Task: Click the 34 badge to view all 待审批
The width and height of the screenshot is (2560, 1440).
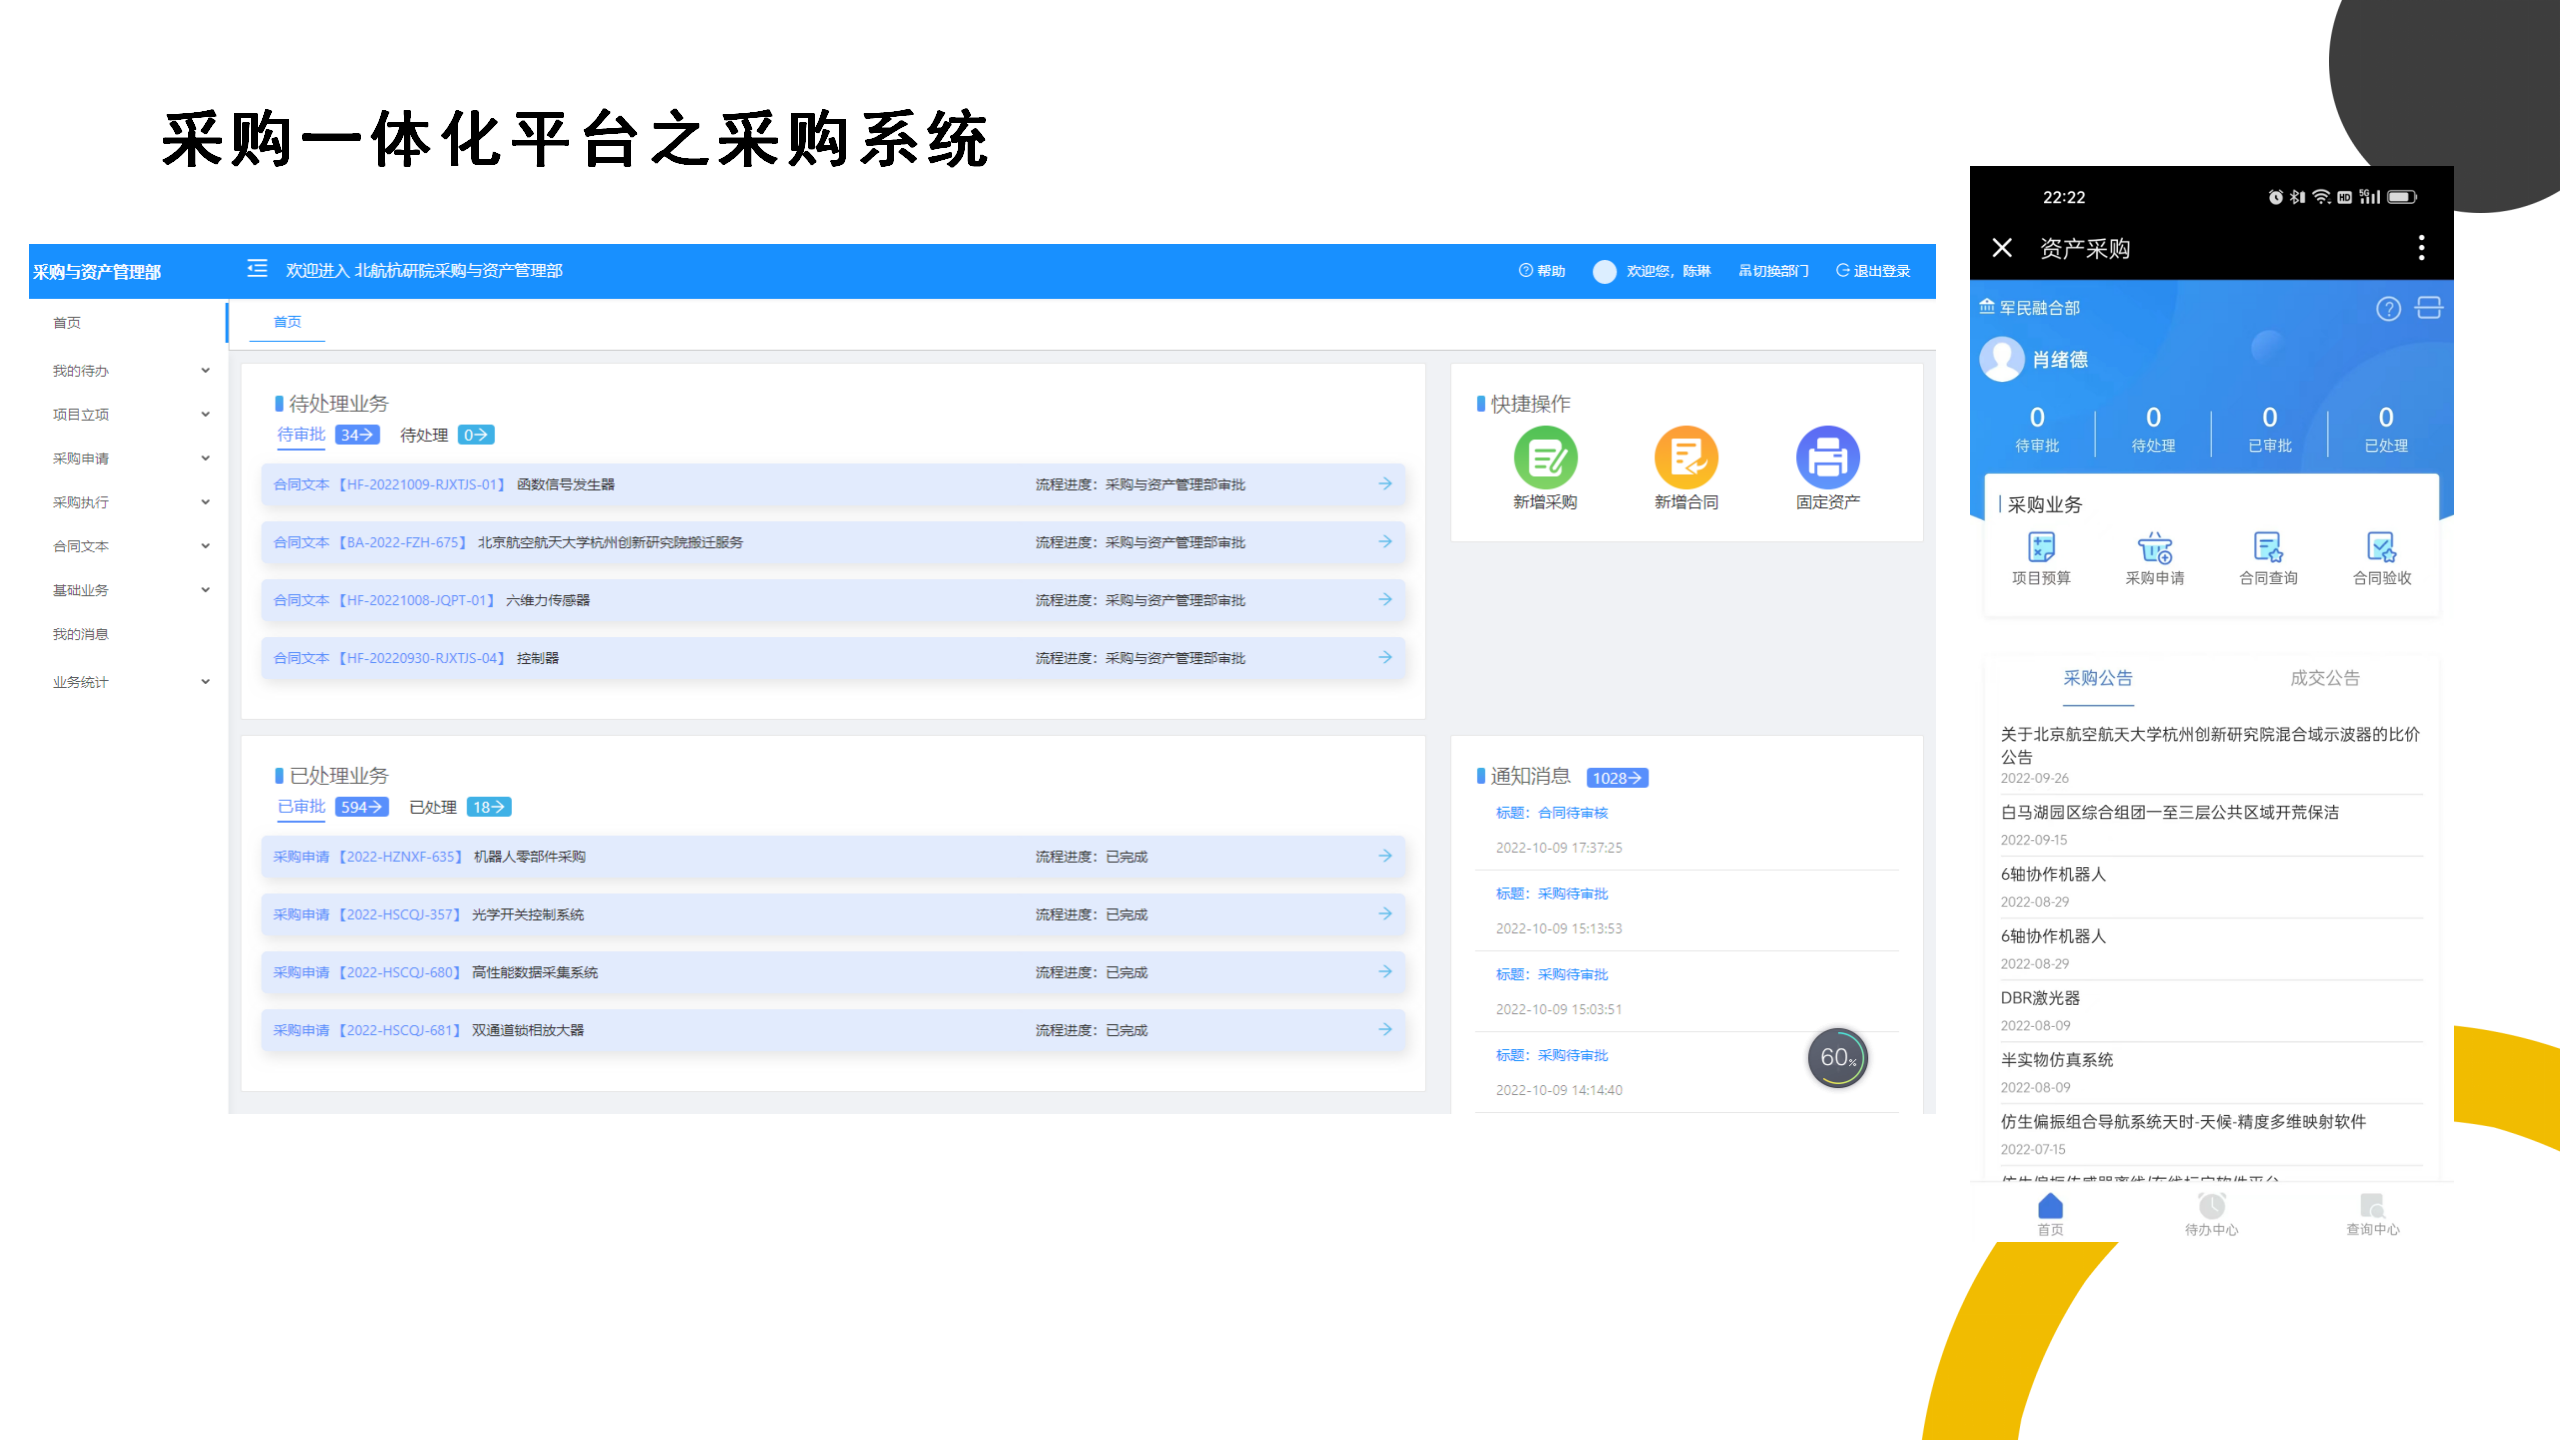Action: point(357,435)
